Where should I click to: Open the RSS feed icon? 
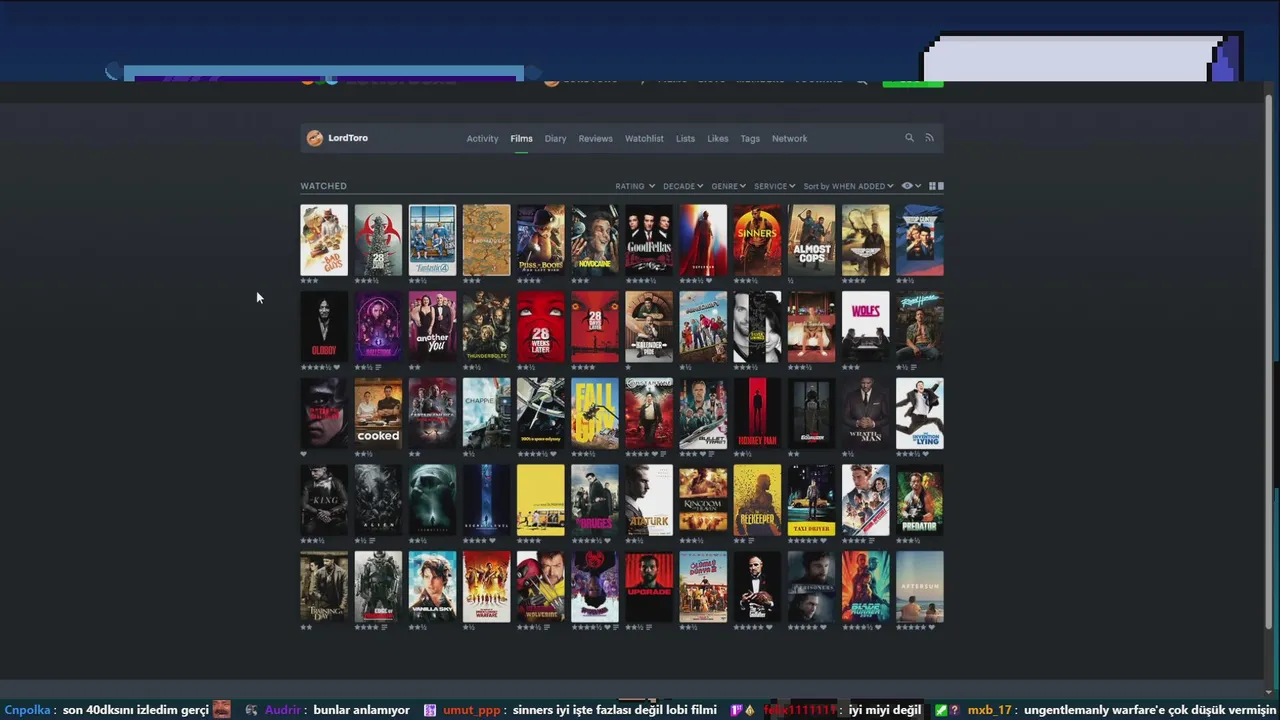(929, 138)
